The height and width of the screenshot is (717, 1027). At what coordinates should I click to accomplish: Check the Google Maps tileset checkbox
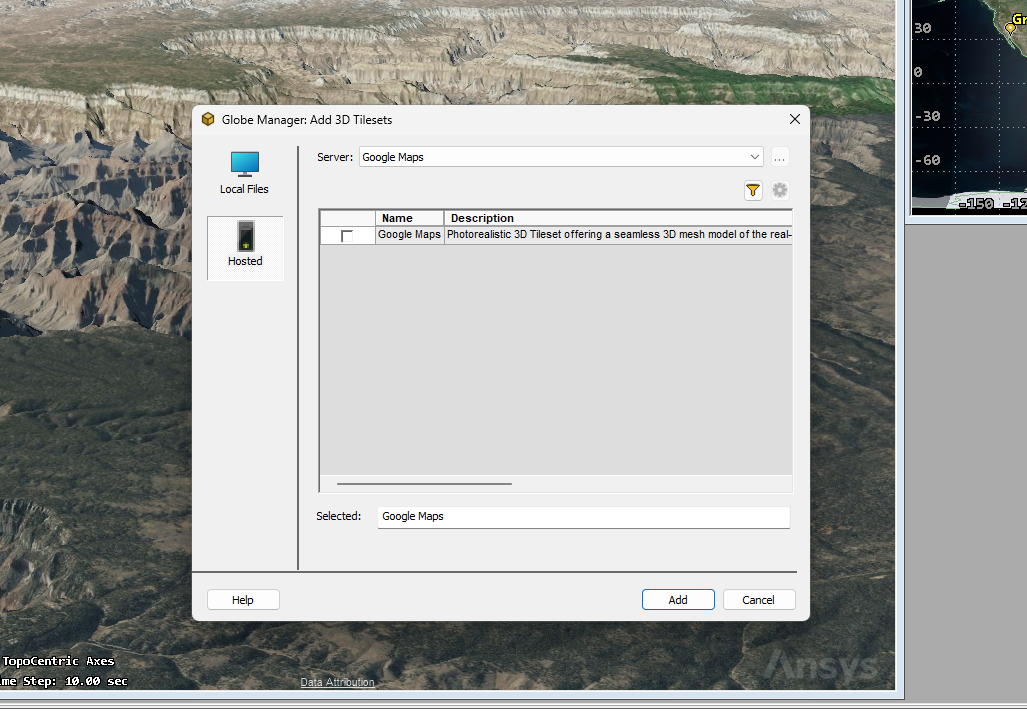[346, 236]
